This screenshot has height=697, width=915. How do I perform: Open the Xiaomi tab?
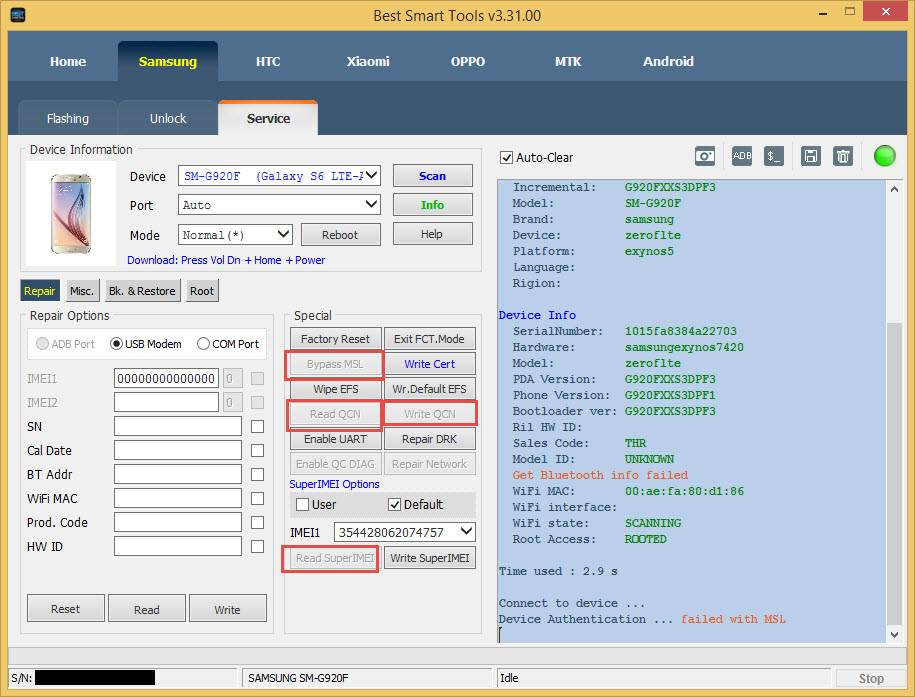pyautogui.click(x=368, y=61)
